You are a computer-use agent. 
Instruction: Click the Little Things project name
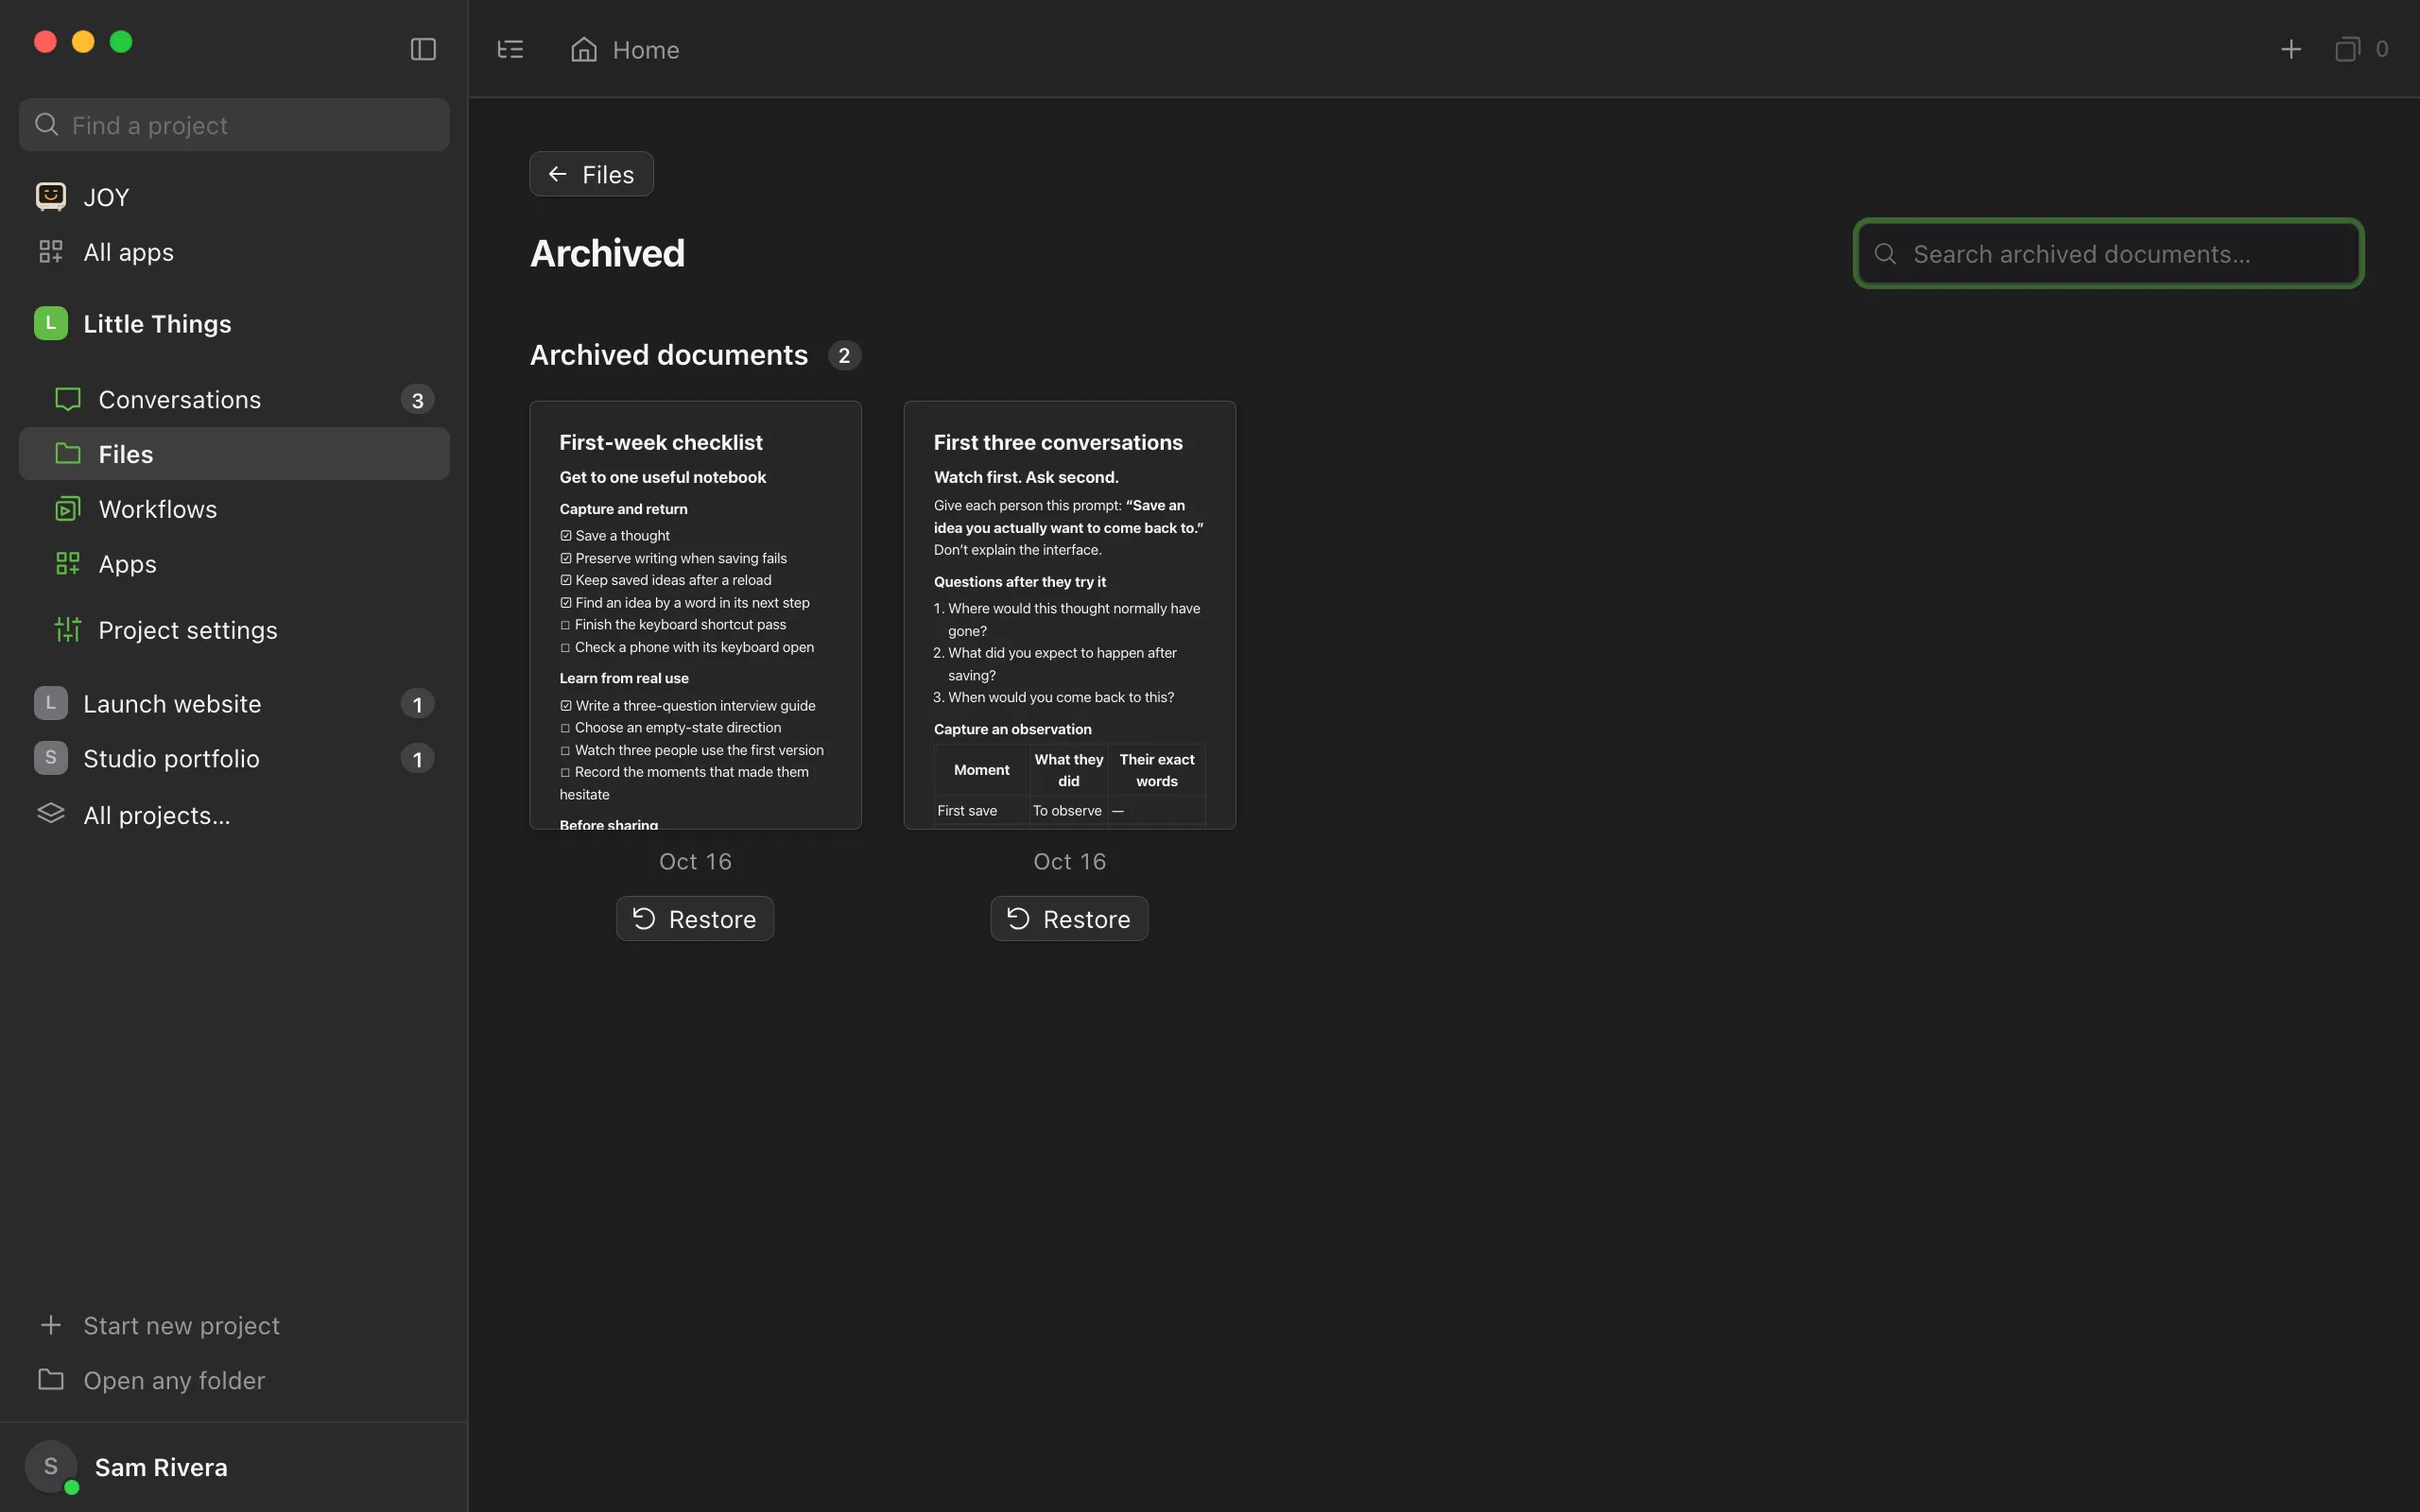pos(157,323)
